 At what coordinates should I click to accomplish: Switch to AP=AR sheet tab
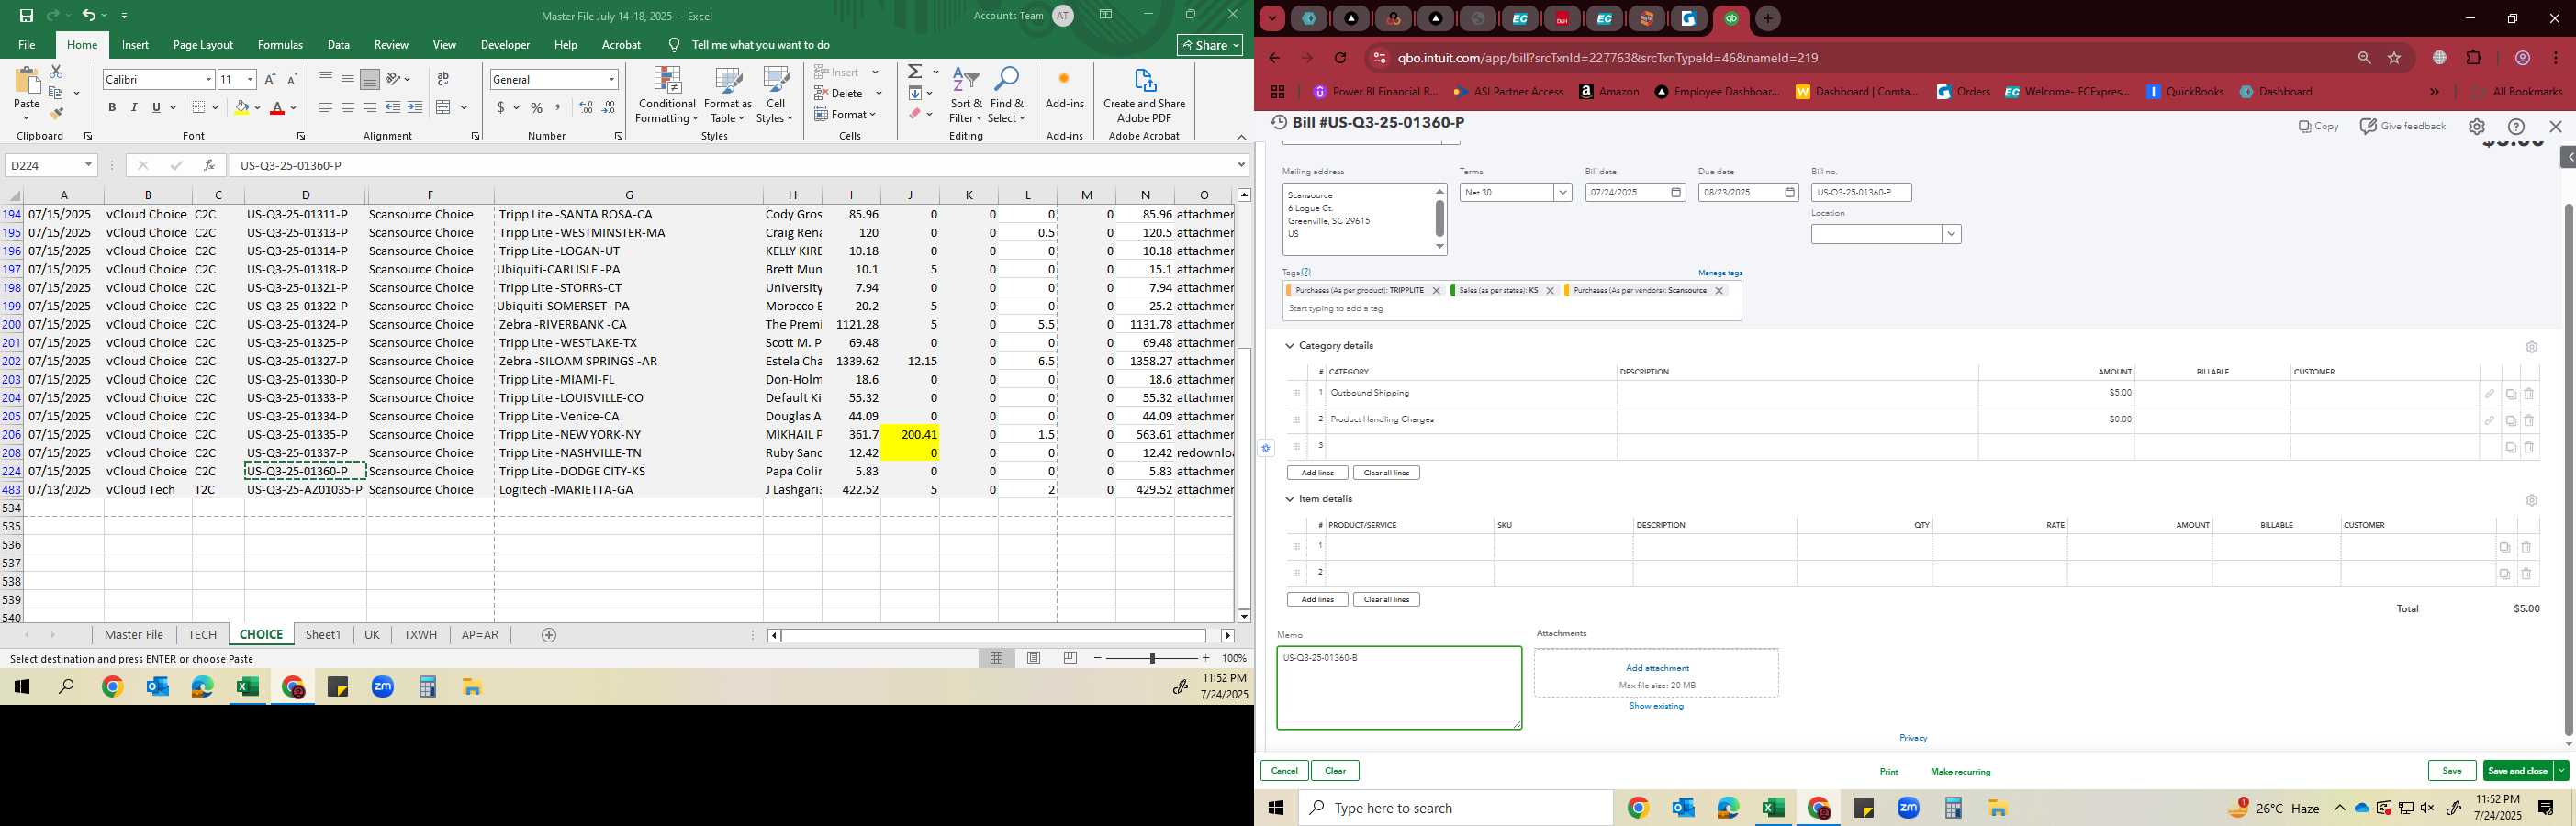click(480, 635)
